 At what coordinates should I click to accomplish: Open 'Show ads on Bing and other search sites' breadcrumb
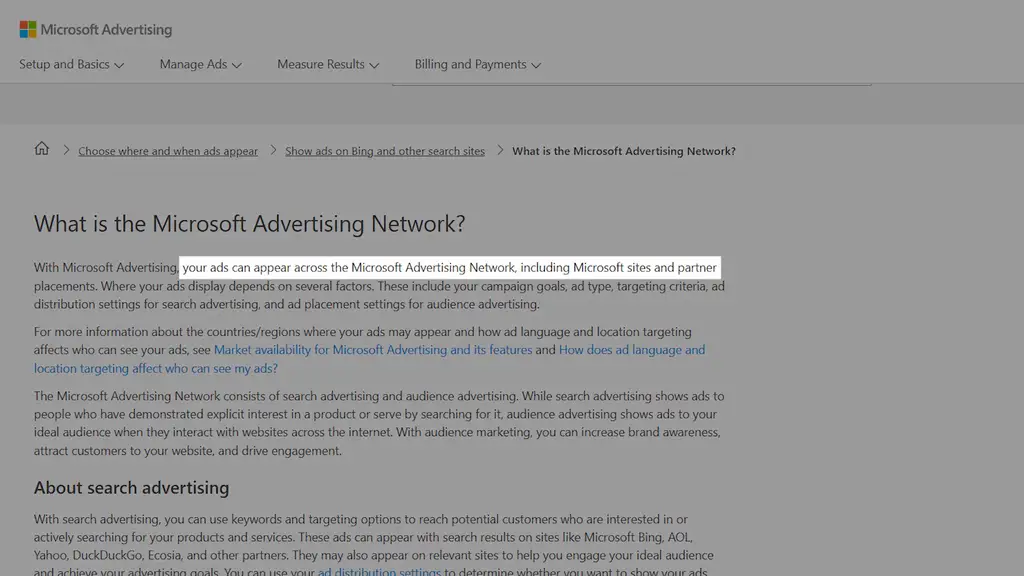pyautogui.click(x=385, y=151)
